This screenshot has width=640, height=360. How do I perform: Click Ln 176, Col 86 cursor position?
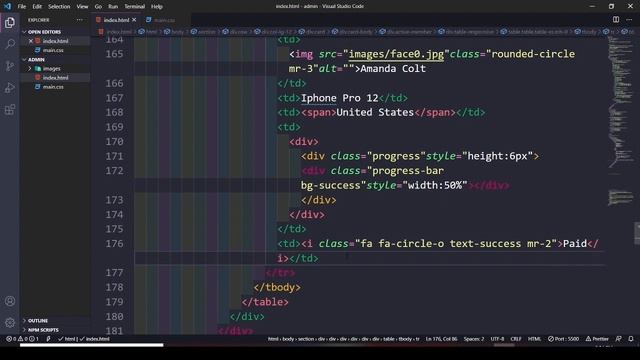441,339
